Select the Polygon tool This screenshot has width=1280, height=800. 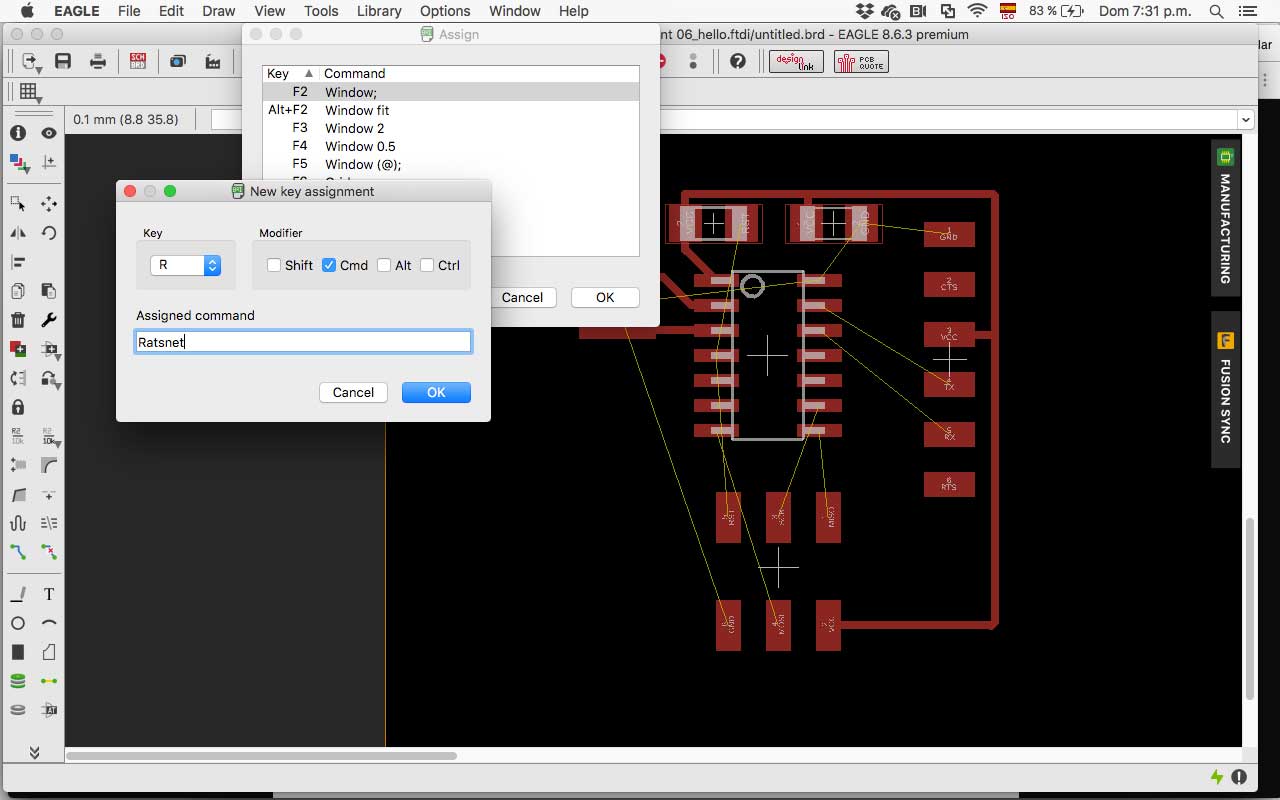(49, 652)
